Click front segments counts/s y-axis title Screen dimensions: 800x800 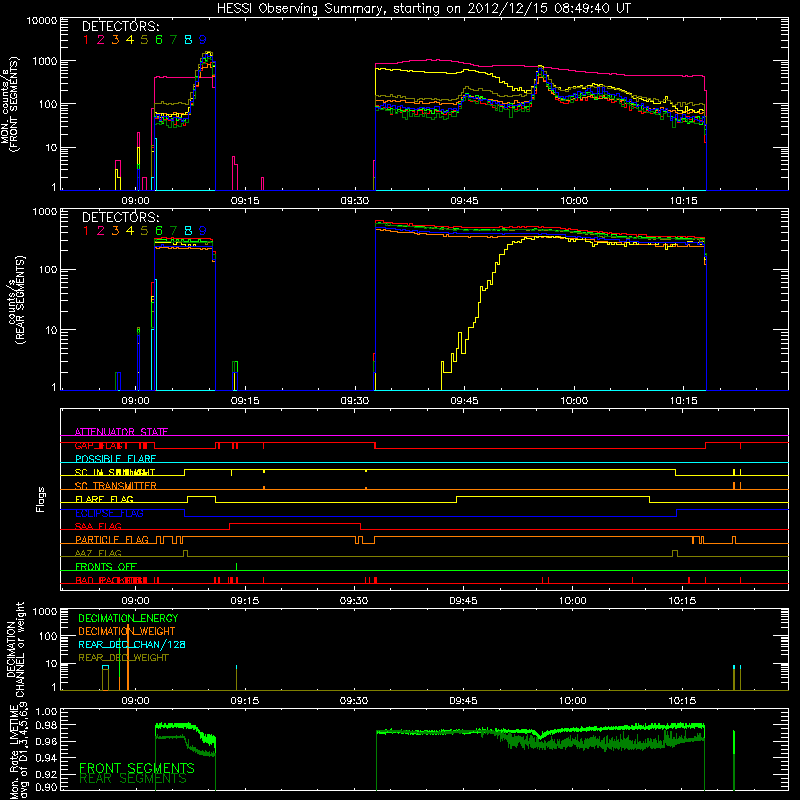point(9,105)
